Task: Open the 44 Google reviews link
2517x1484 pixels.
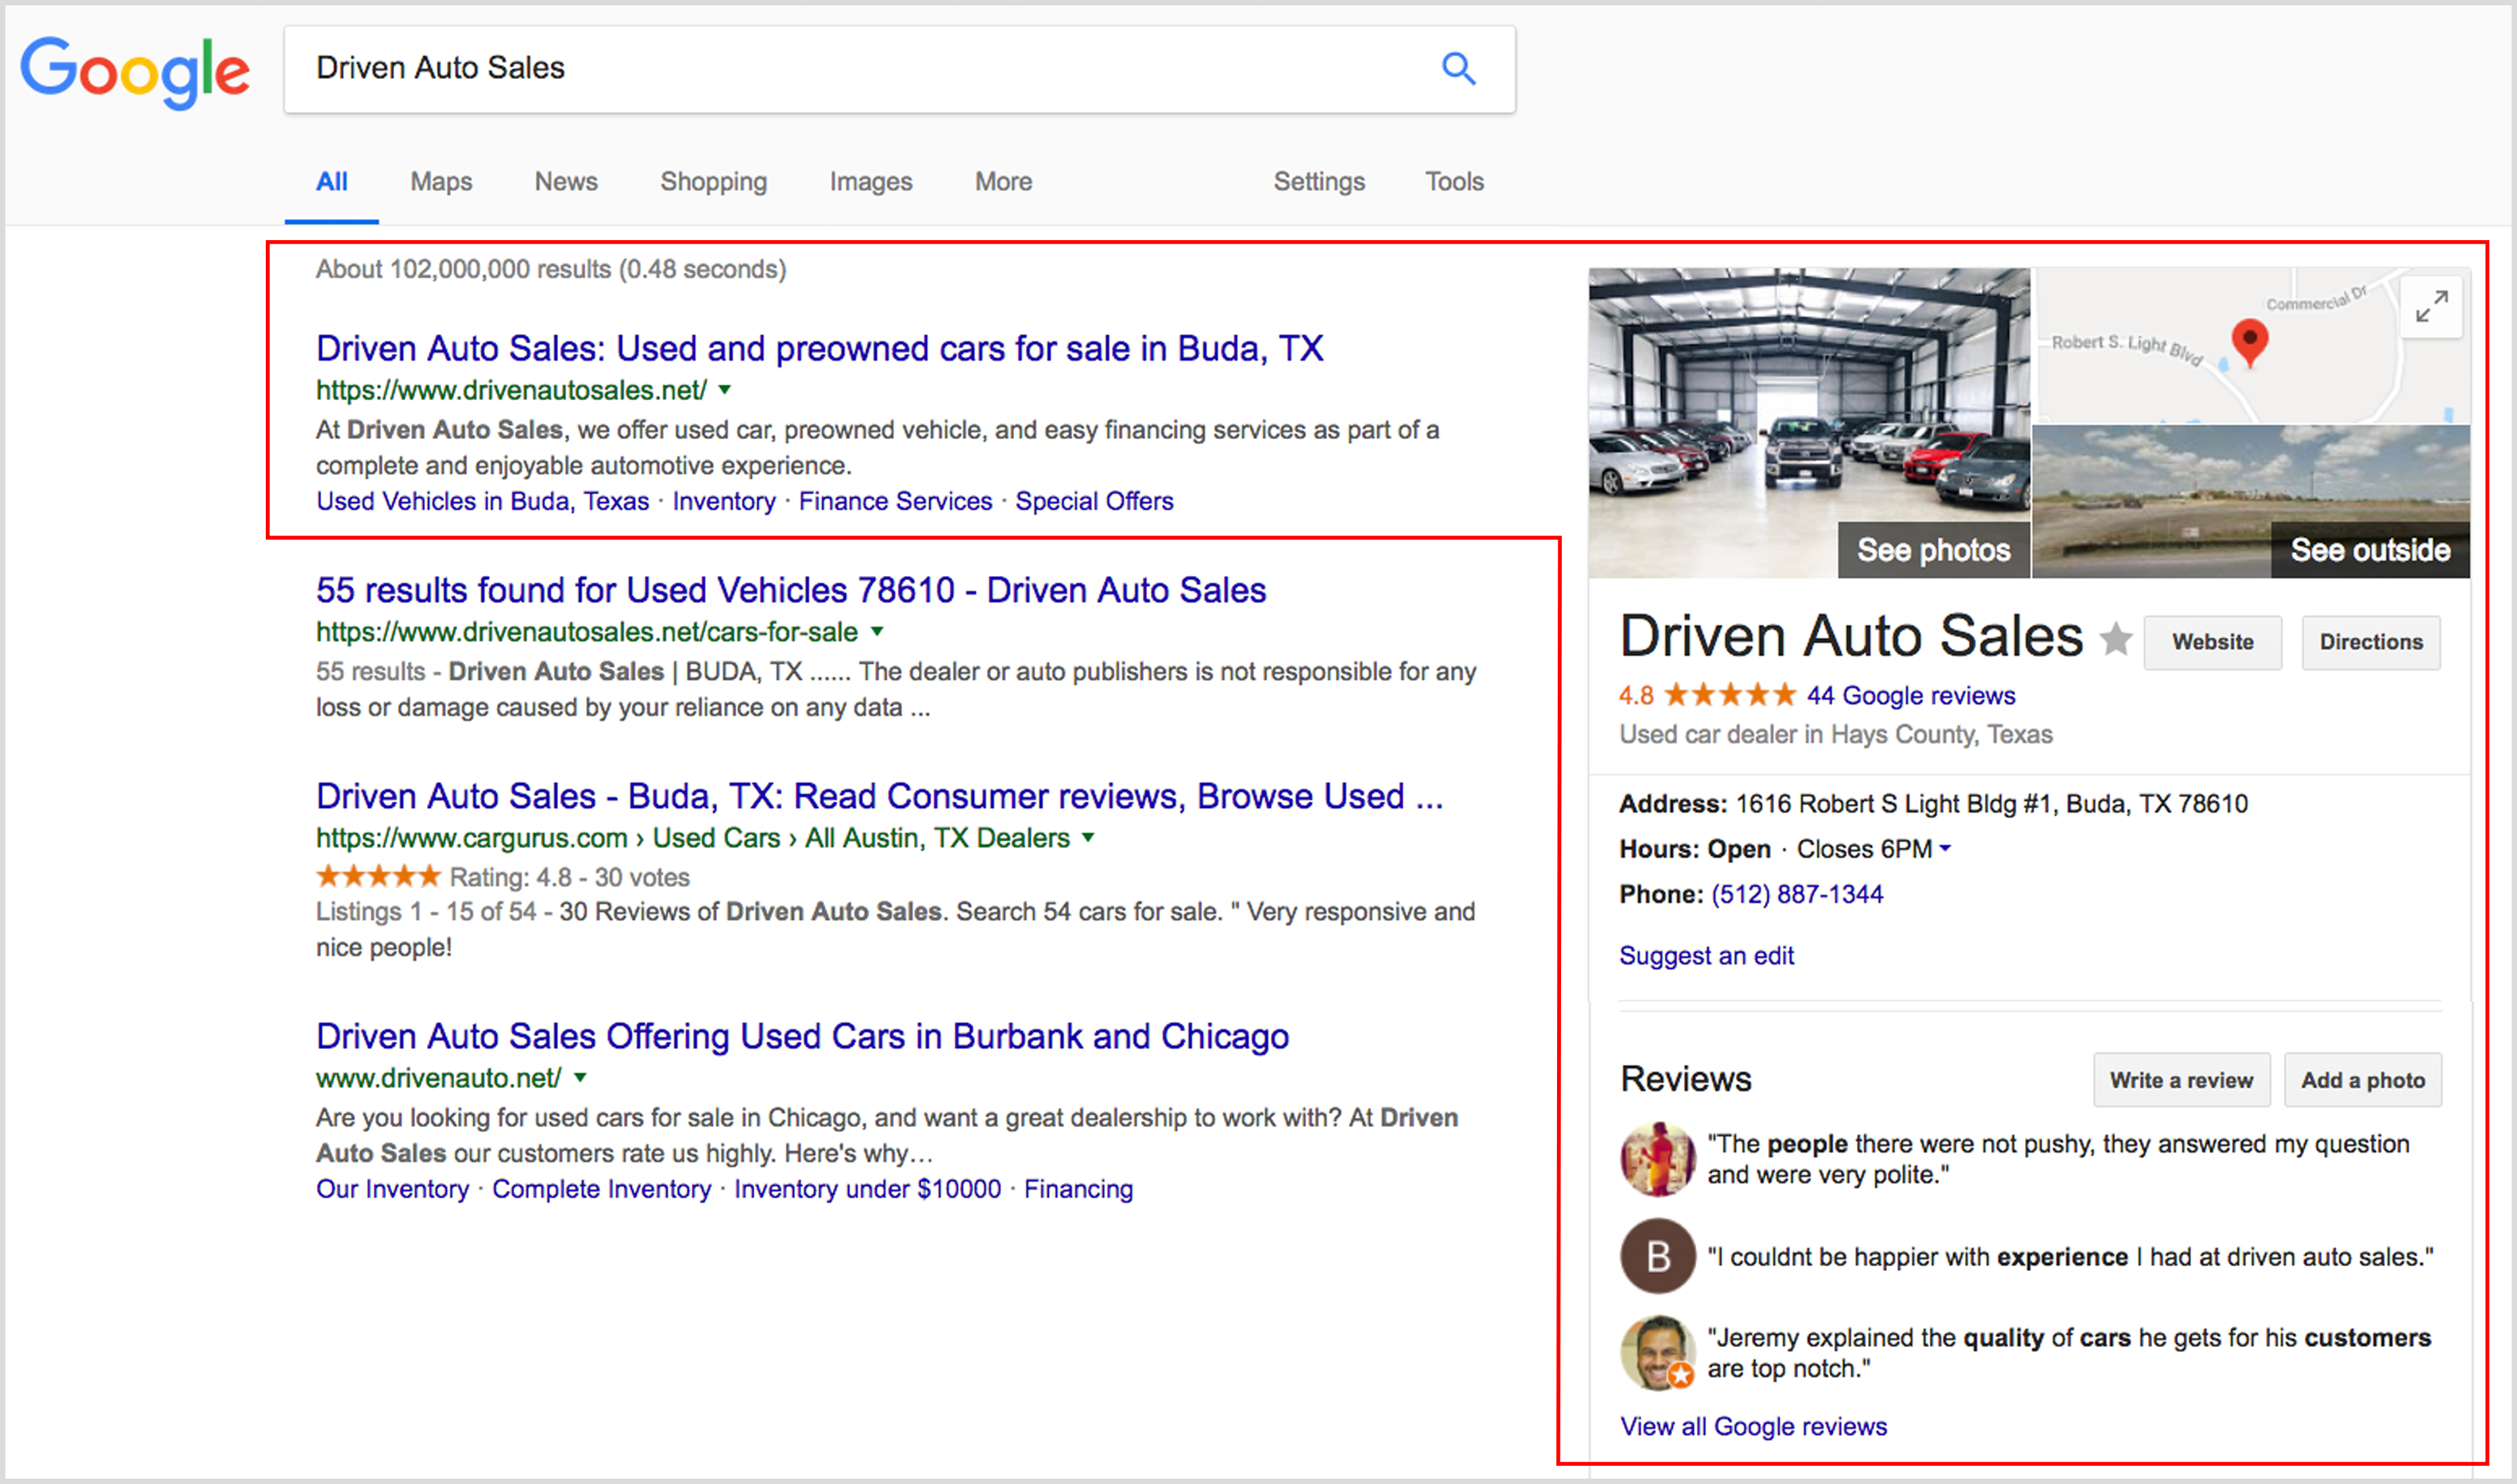Action: tap(1910, 695)
